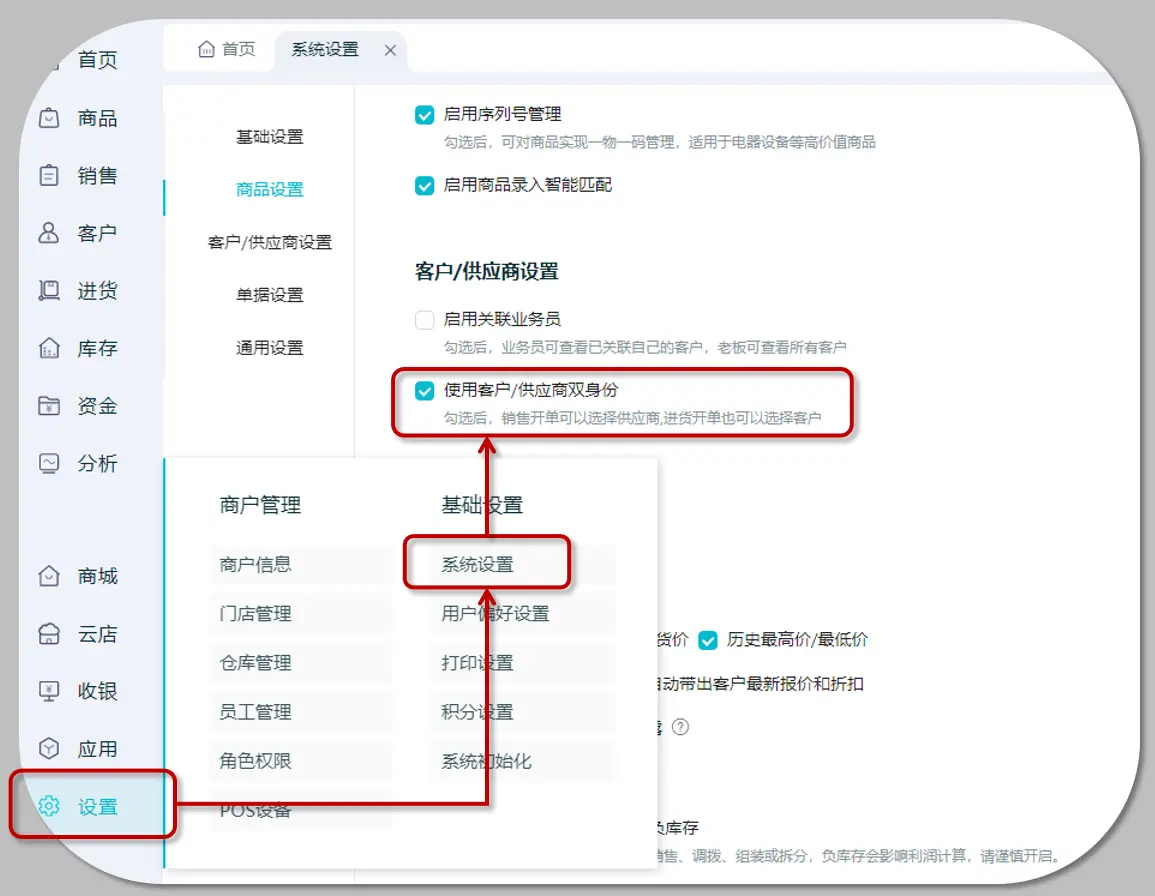Go to 通用设置 section
Screen dimensions: 1155x896
270,348
